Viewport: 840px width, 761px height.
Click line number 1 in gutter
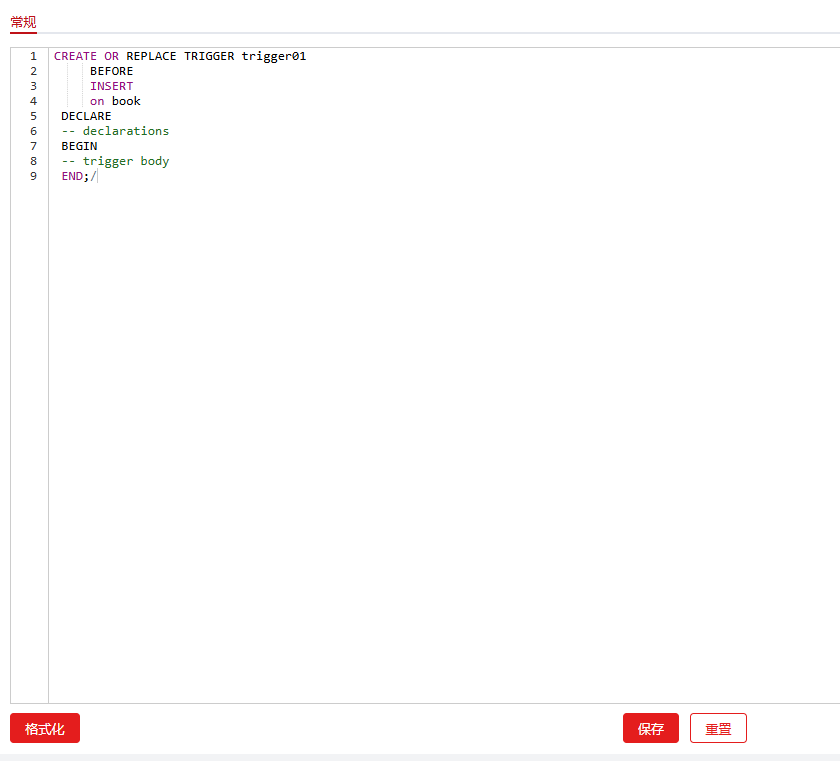tap(33, 56)
